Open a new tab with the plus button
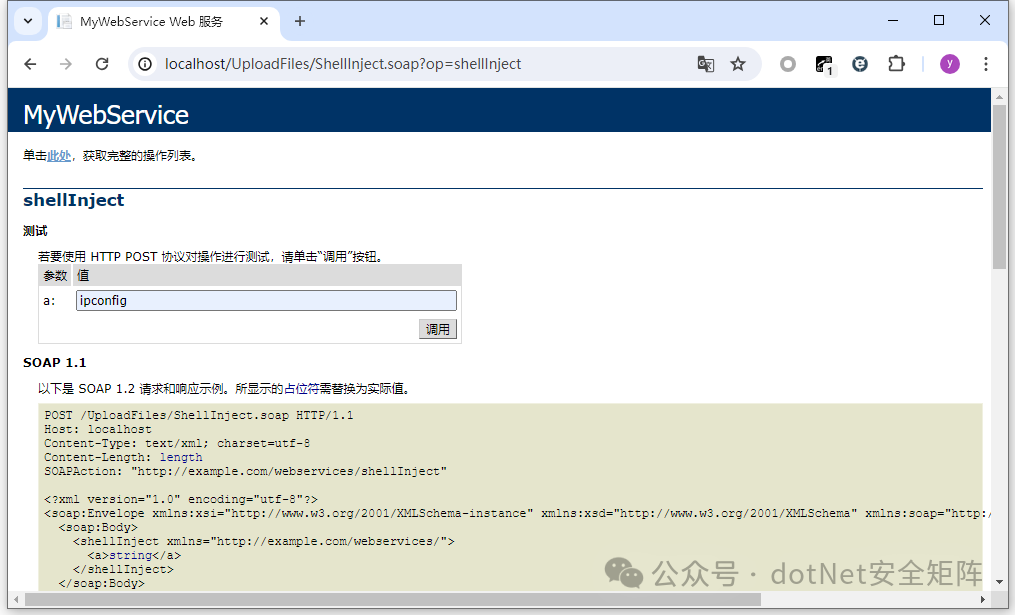 300,21
